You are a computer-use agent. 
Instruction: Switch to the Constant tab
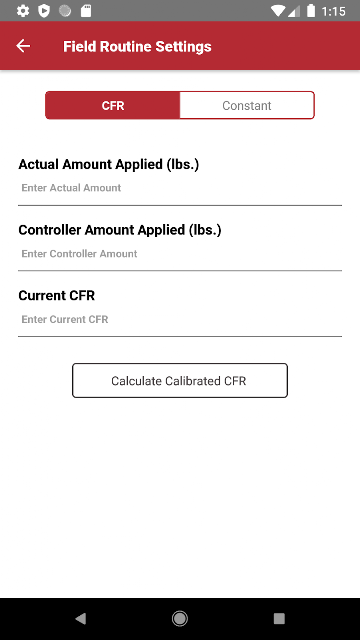pyautogui.click(x=247, y=105)
